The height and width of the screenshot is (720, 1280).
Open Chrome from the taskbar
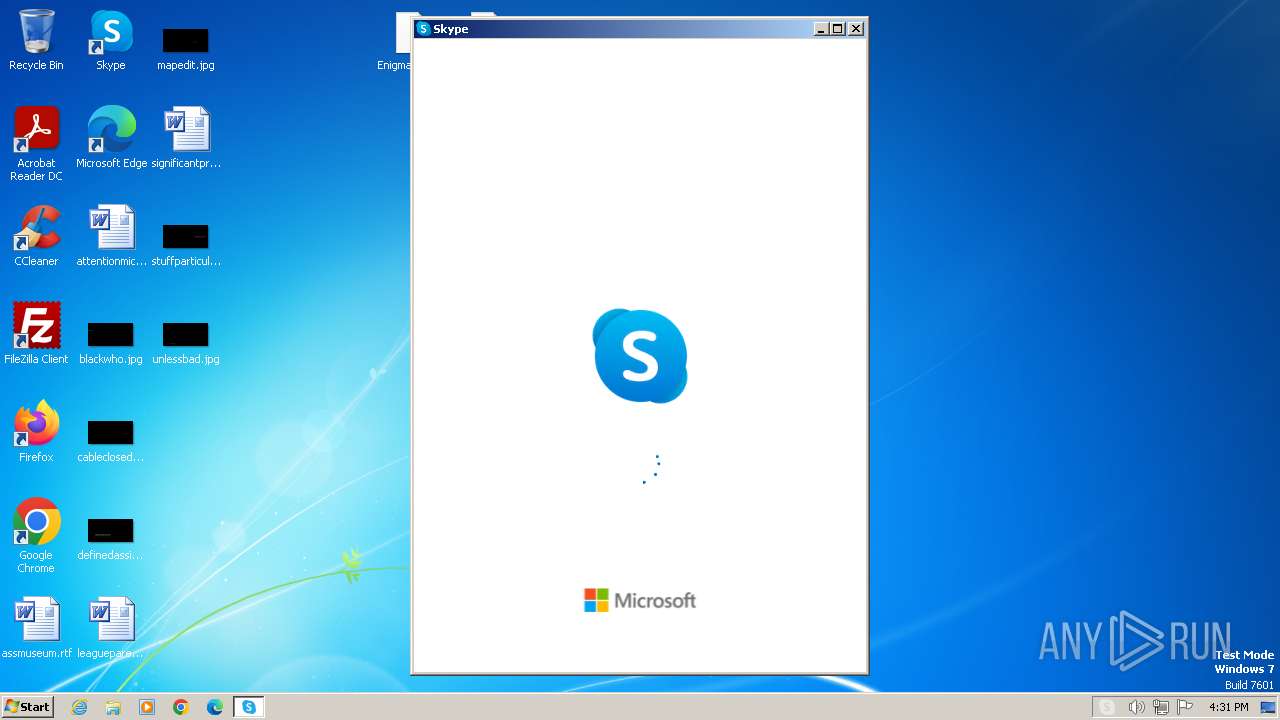pos(181,707)
